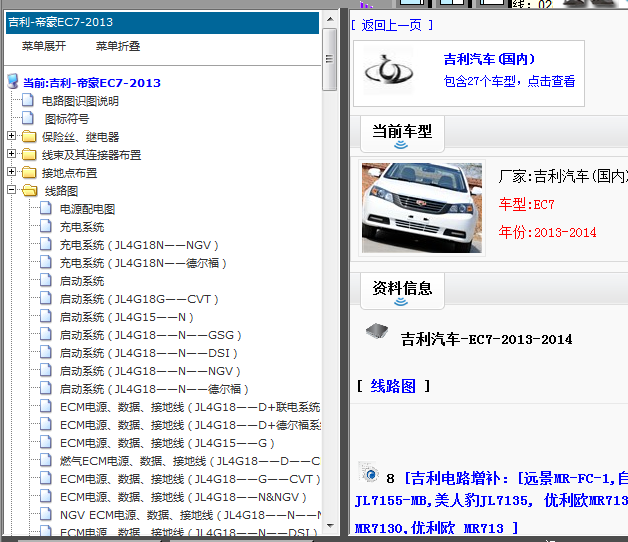
Task: Click the tree panel scrollbar up arrow
Action: 329,20
